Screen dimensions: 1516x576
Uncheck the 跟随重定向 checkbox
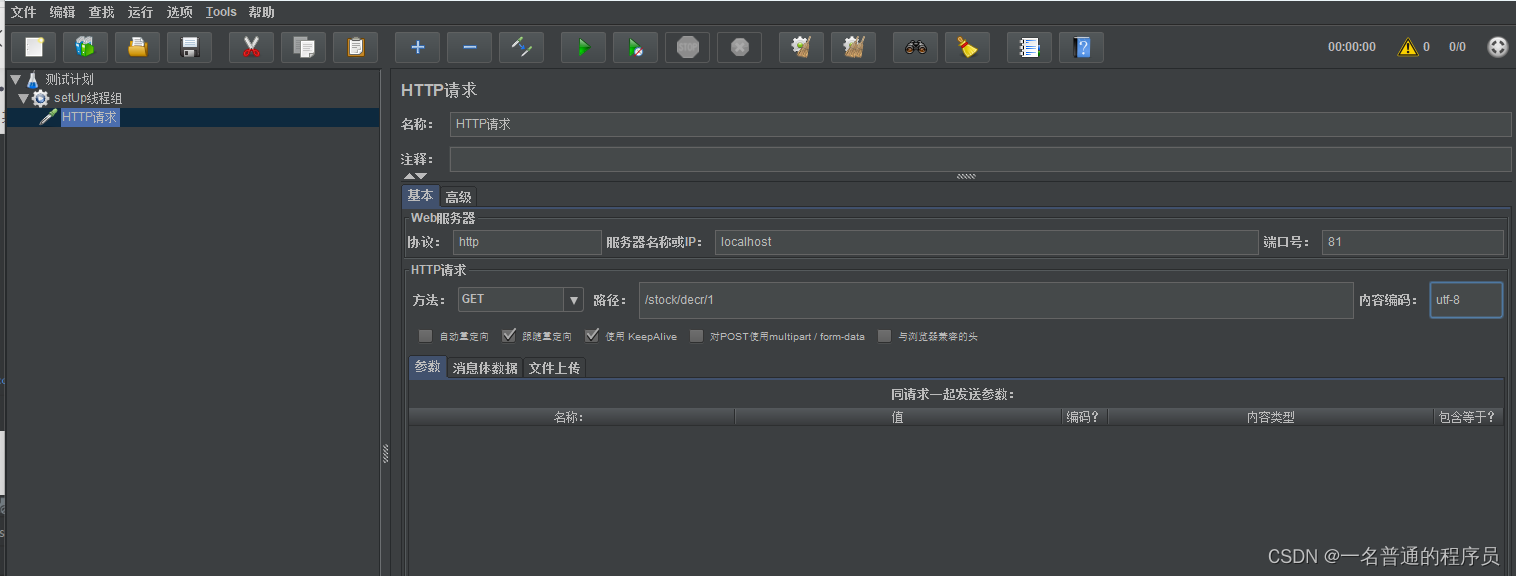pyautogui.click(x=509, y=336)
